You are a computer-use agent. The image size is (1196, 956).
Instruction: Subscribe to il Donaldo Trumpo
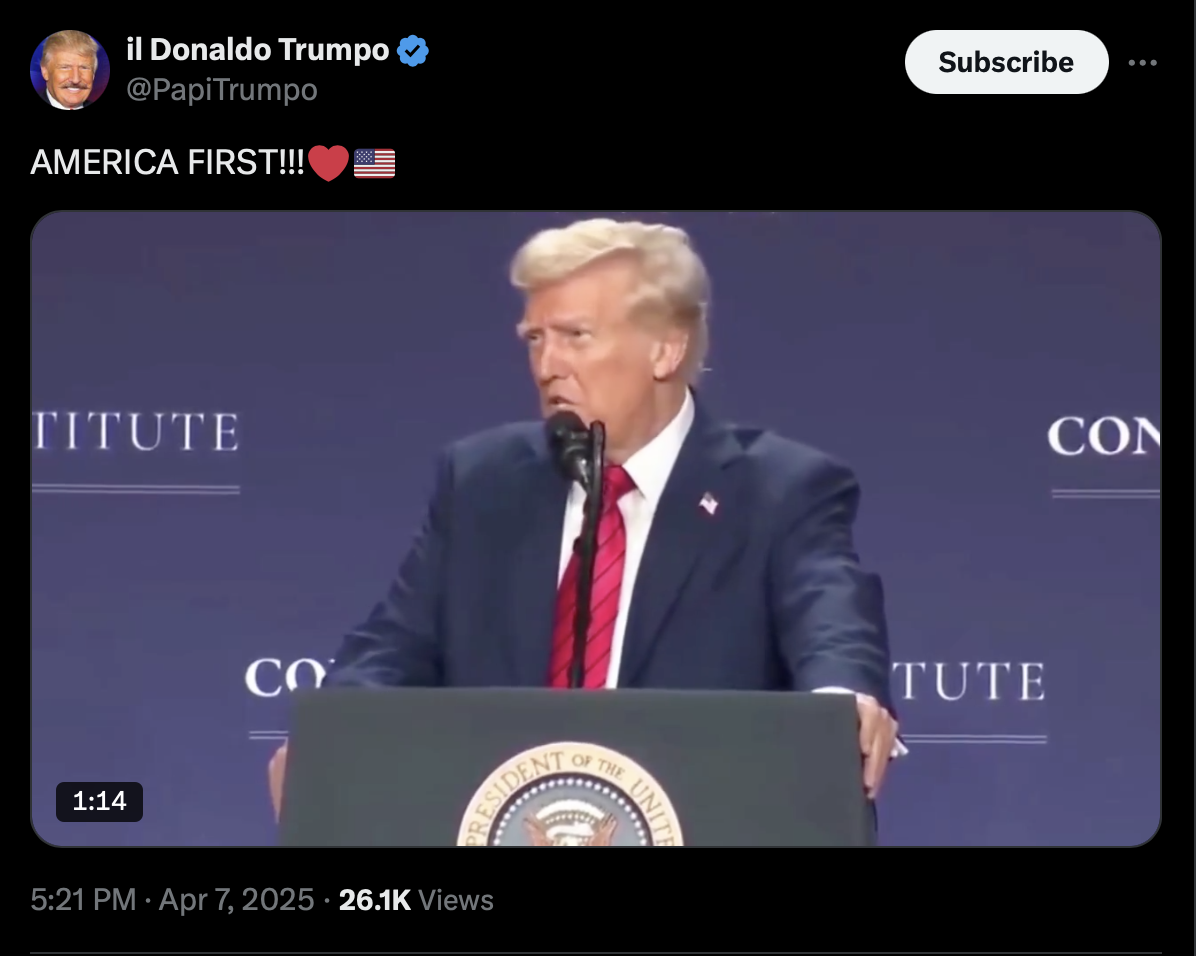1006,62
